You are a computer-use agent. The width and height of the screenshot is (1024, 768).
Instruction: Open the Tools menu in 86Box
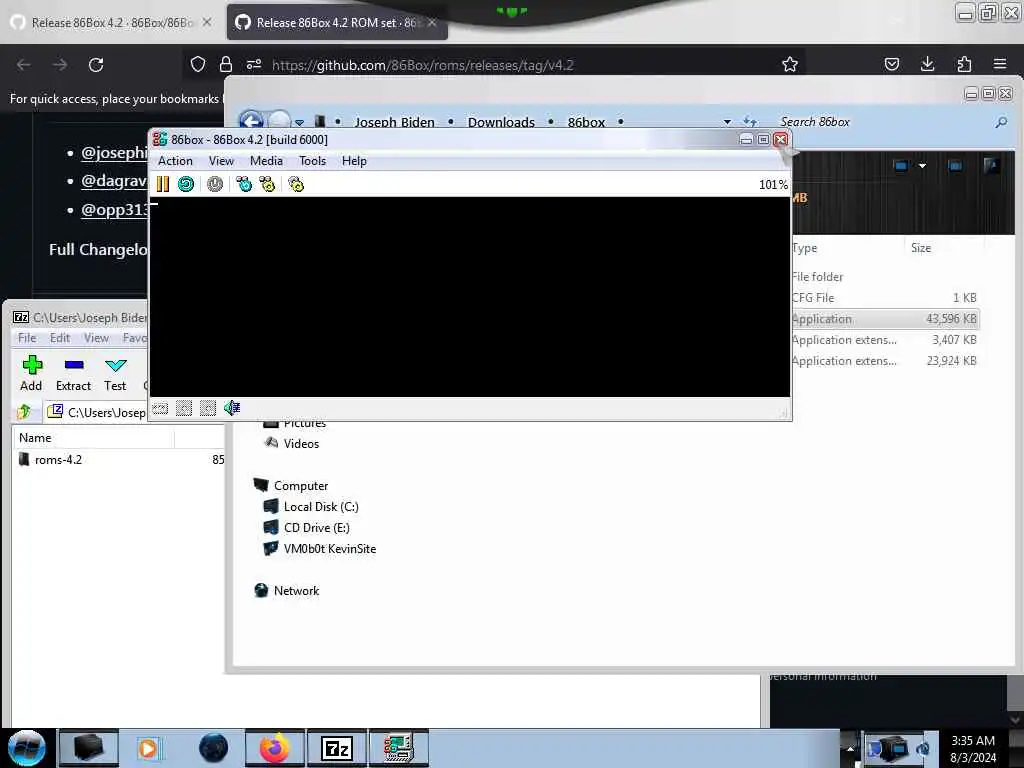pos(312,161)
